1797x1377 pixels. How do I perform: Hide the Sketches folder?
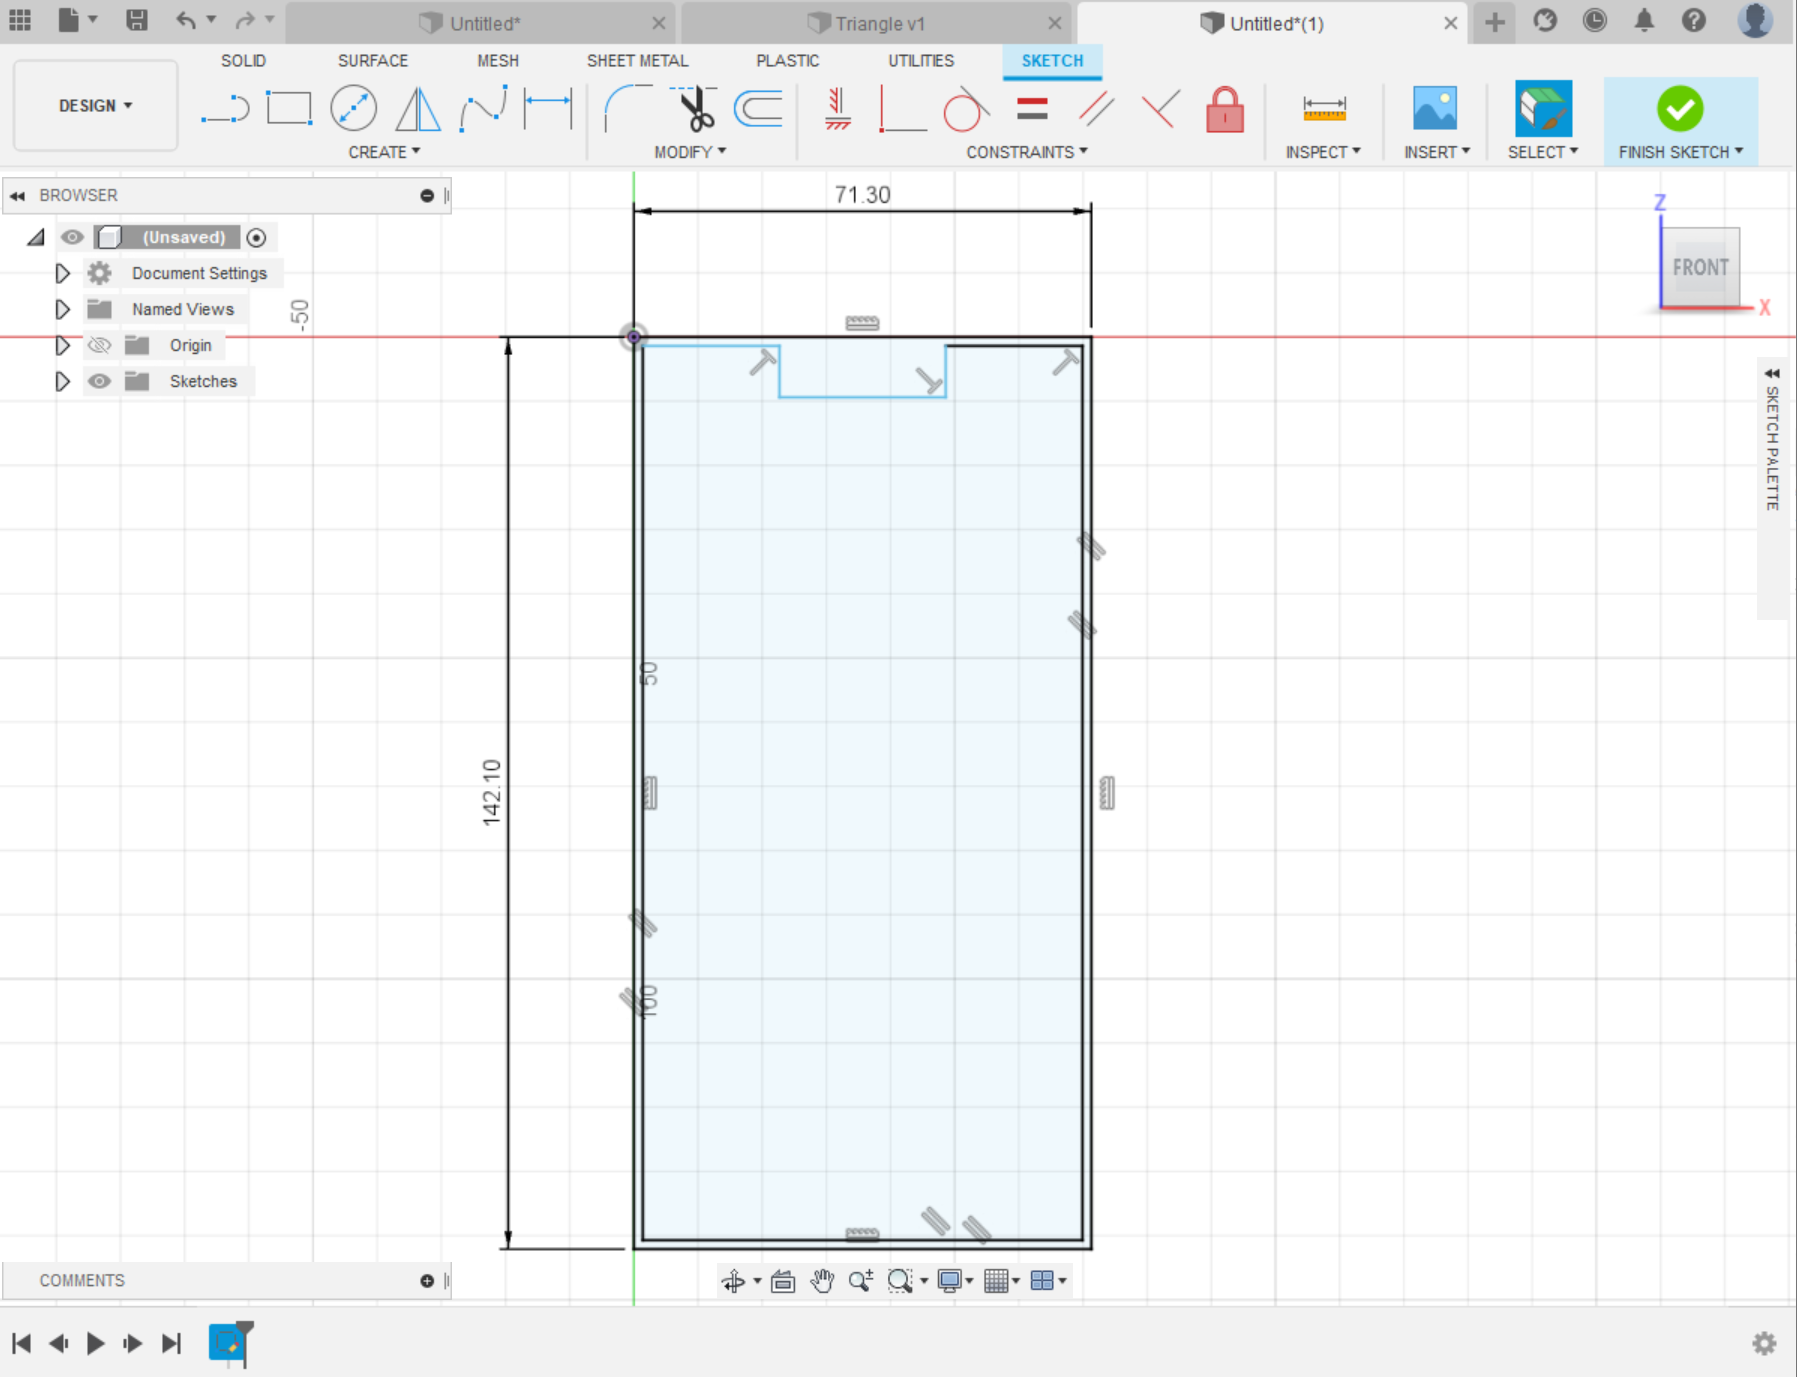99,381
